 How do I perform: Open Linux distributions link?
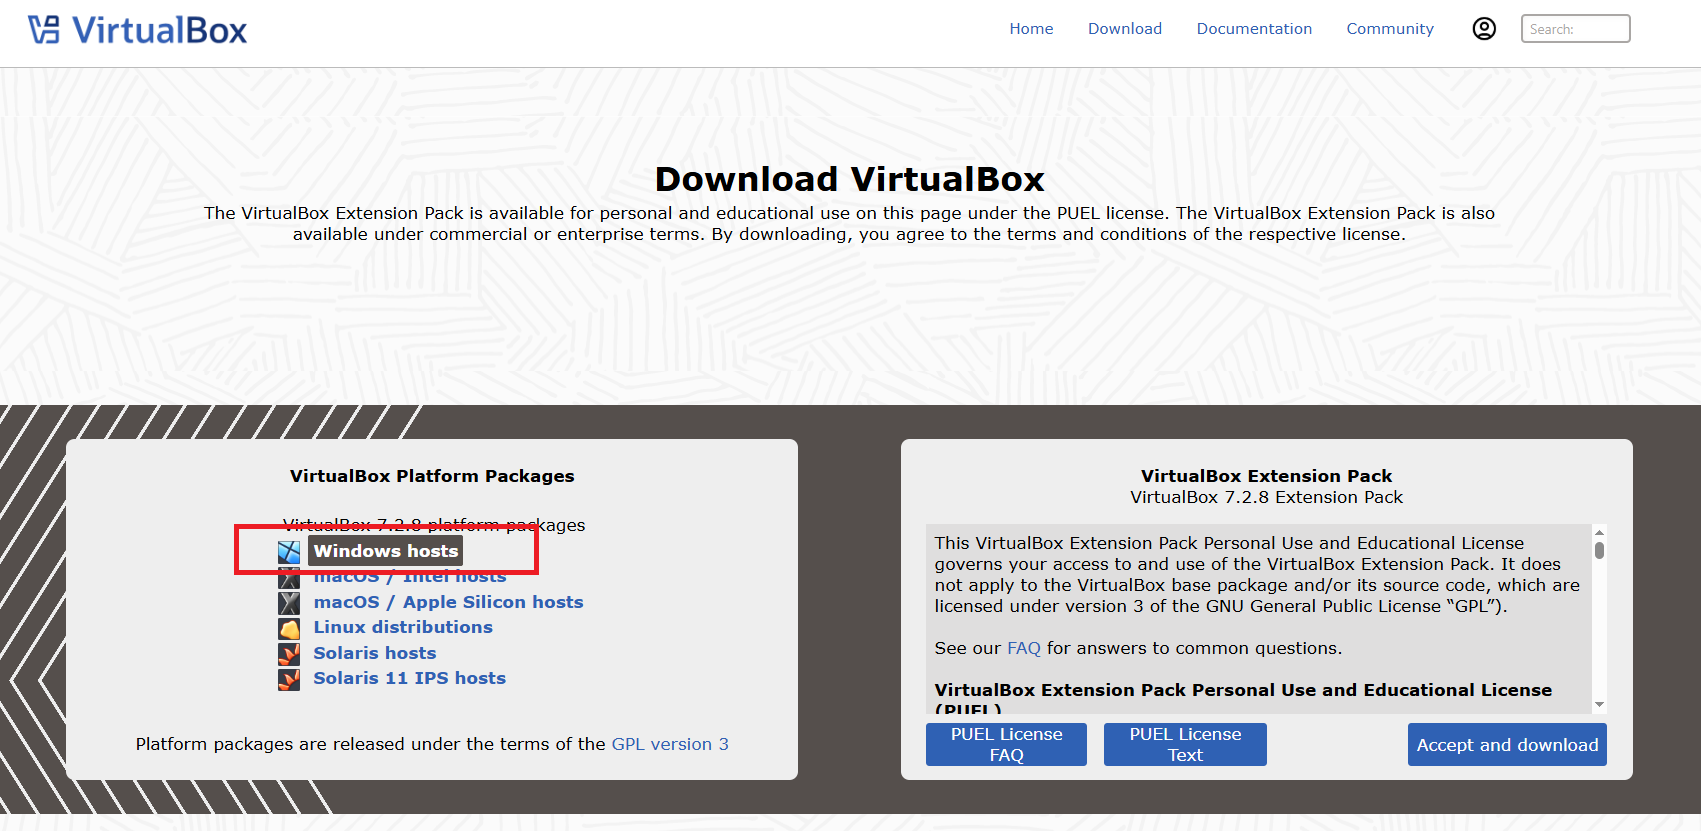pyautogui.click(x=403, y=627)
